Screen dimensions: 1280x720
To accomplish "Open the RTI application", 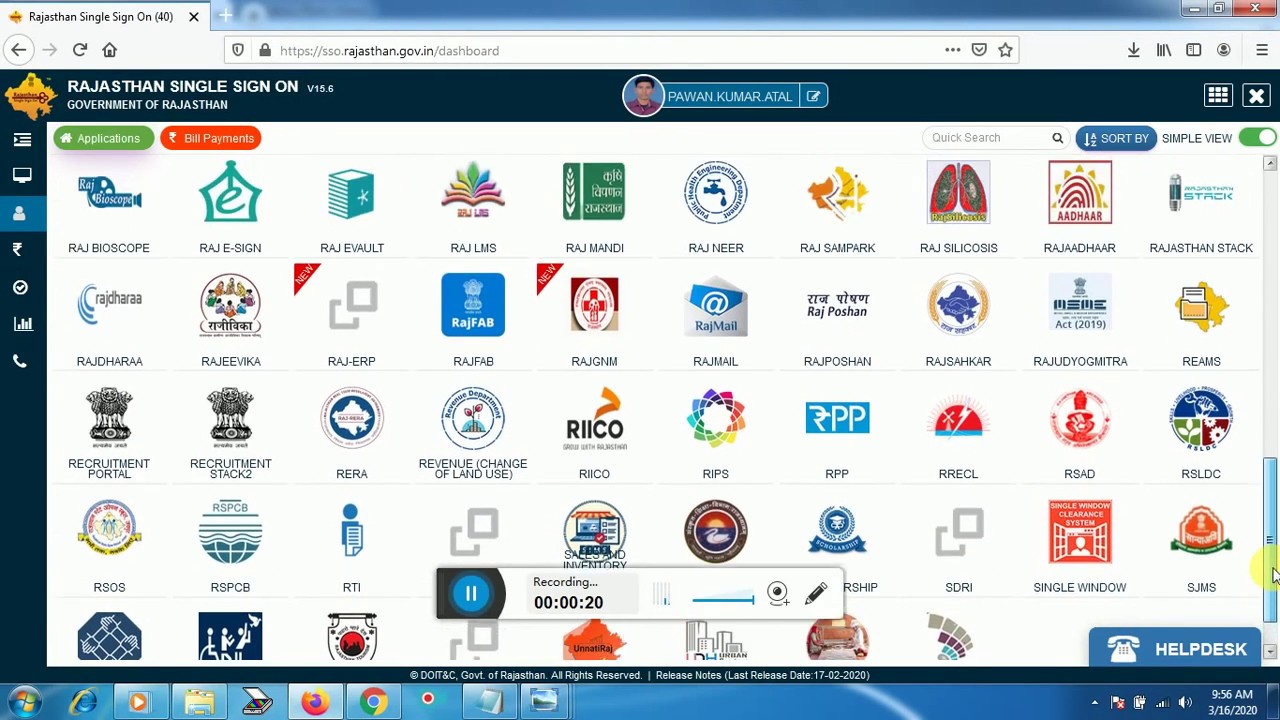I will [x=351, y=531].
